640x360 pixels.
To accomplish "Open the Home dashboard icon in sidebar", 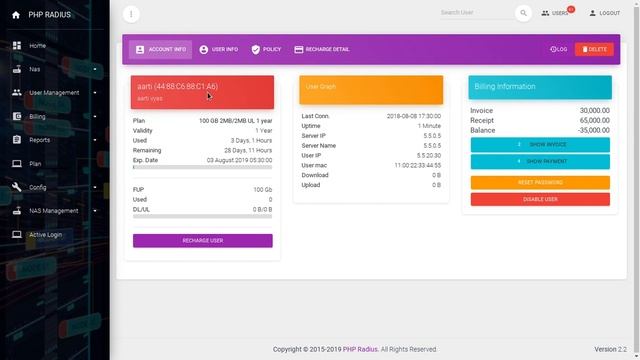I will (x=17, y=45).
